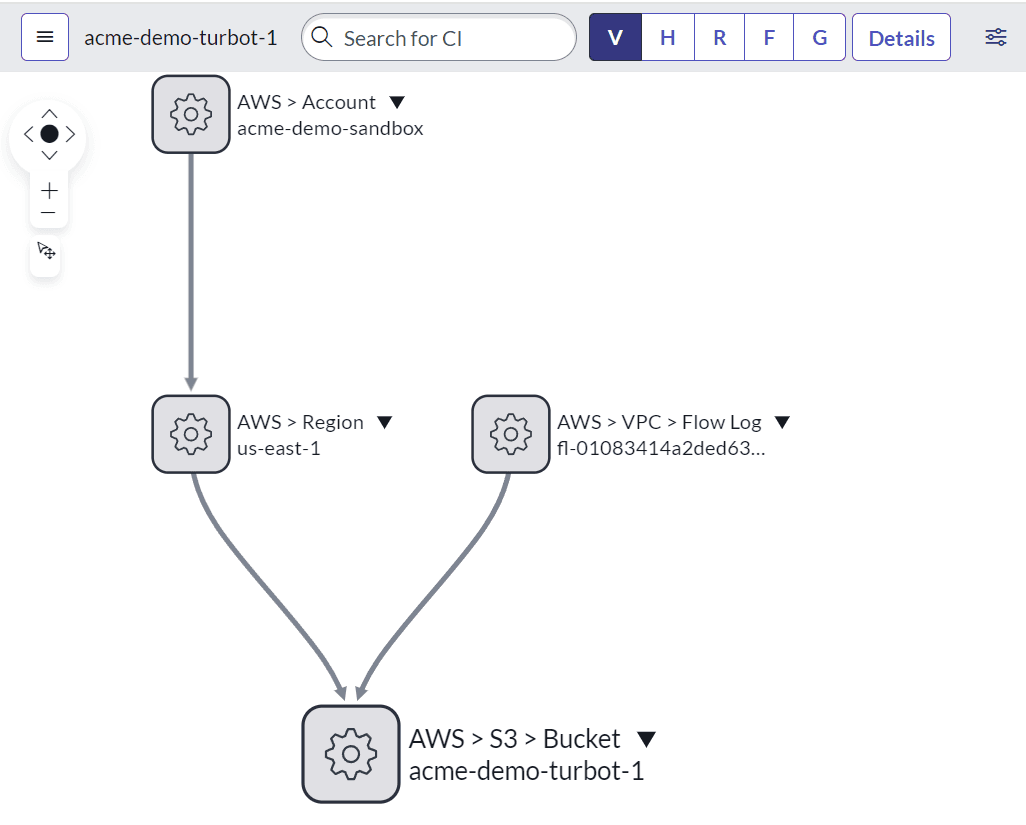Open the Details panel
1026x825 pixels.
pyautogui.click(x=901, y=37)
